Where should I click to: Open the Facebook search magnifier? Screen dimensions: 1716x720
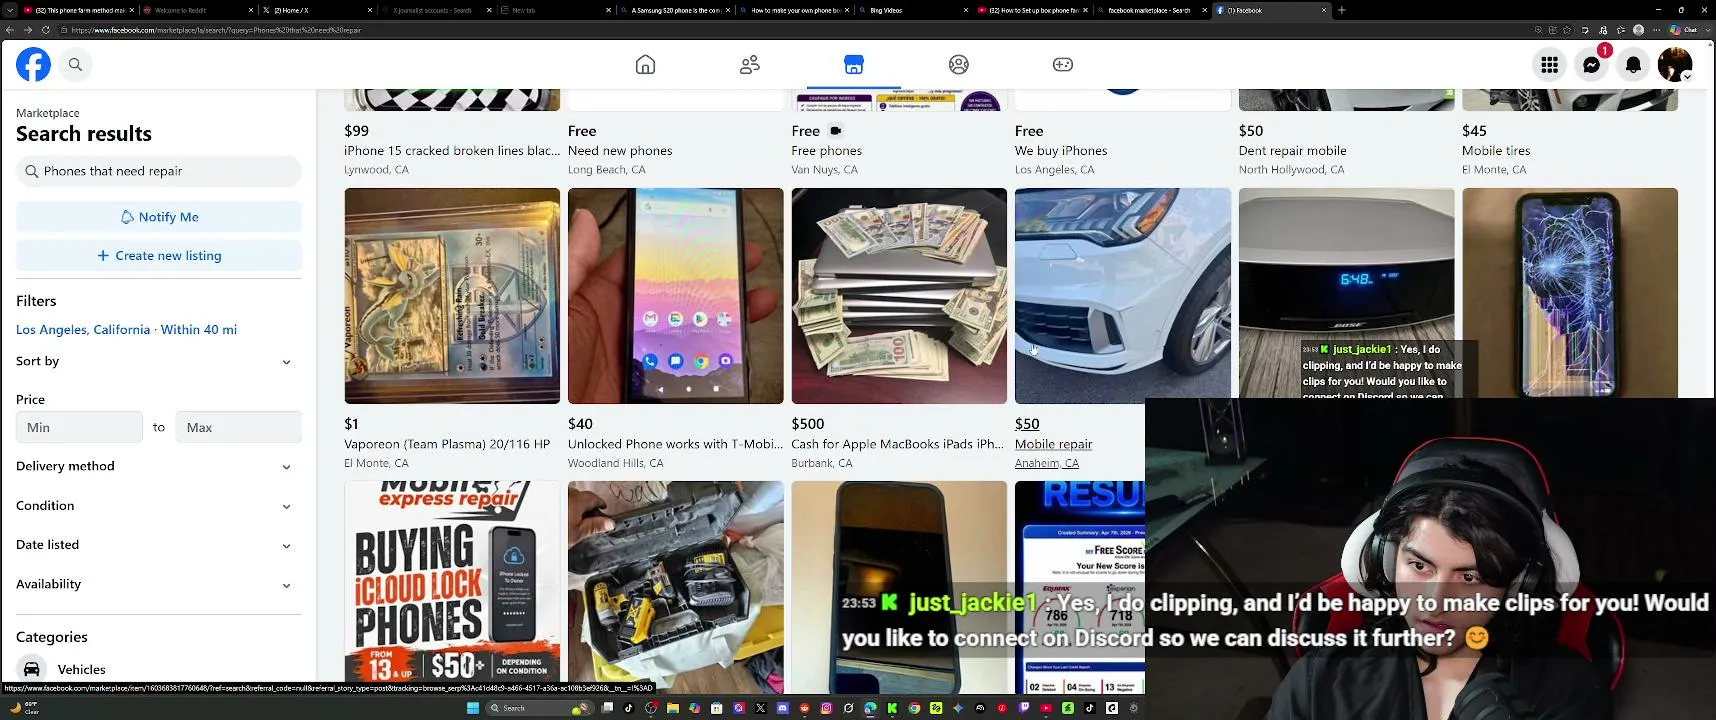point(75,65)
